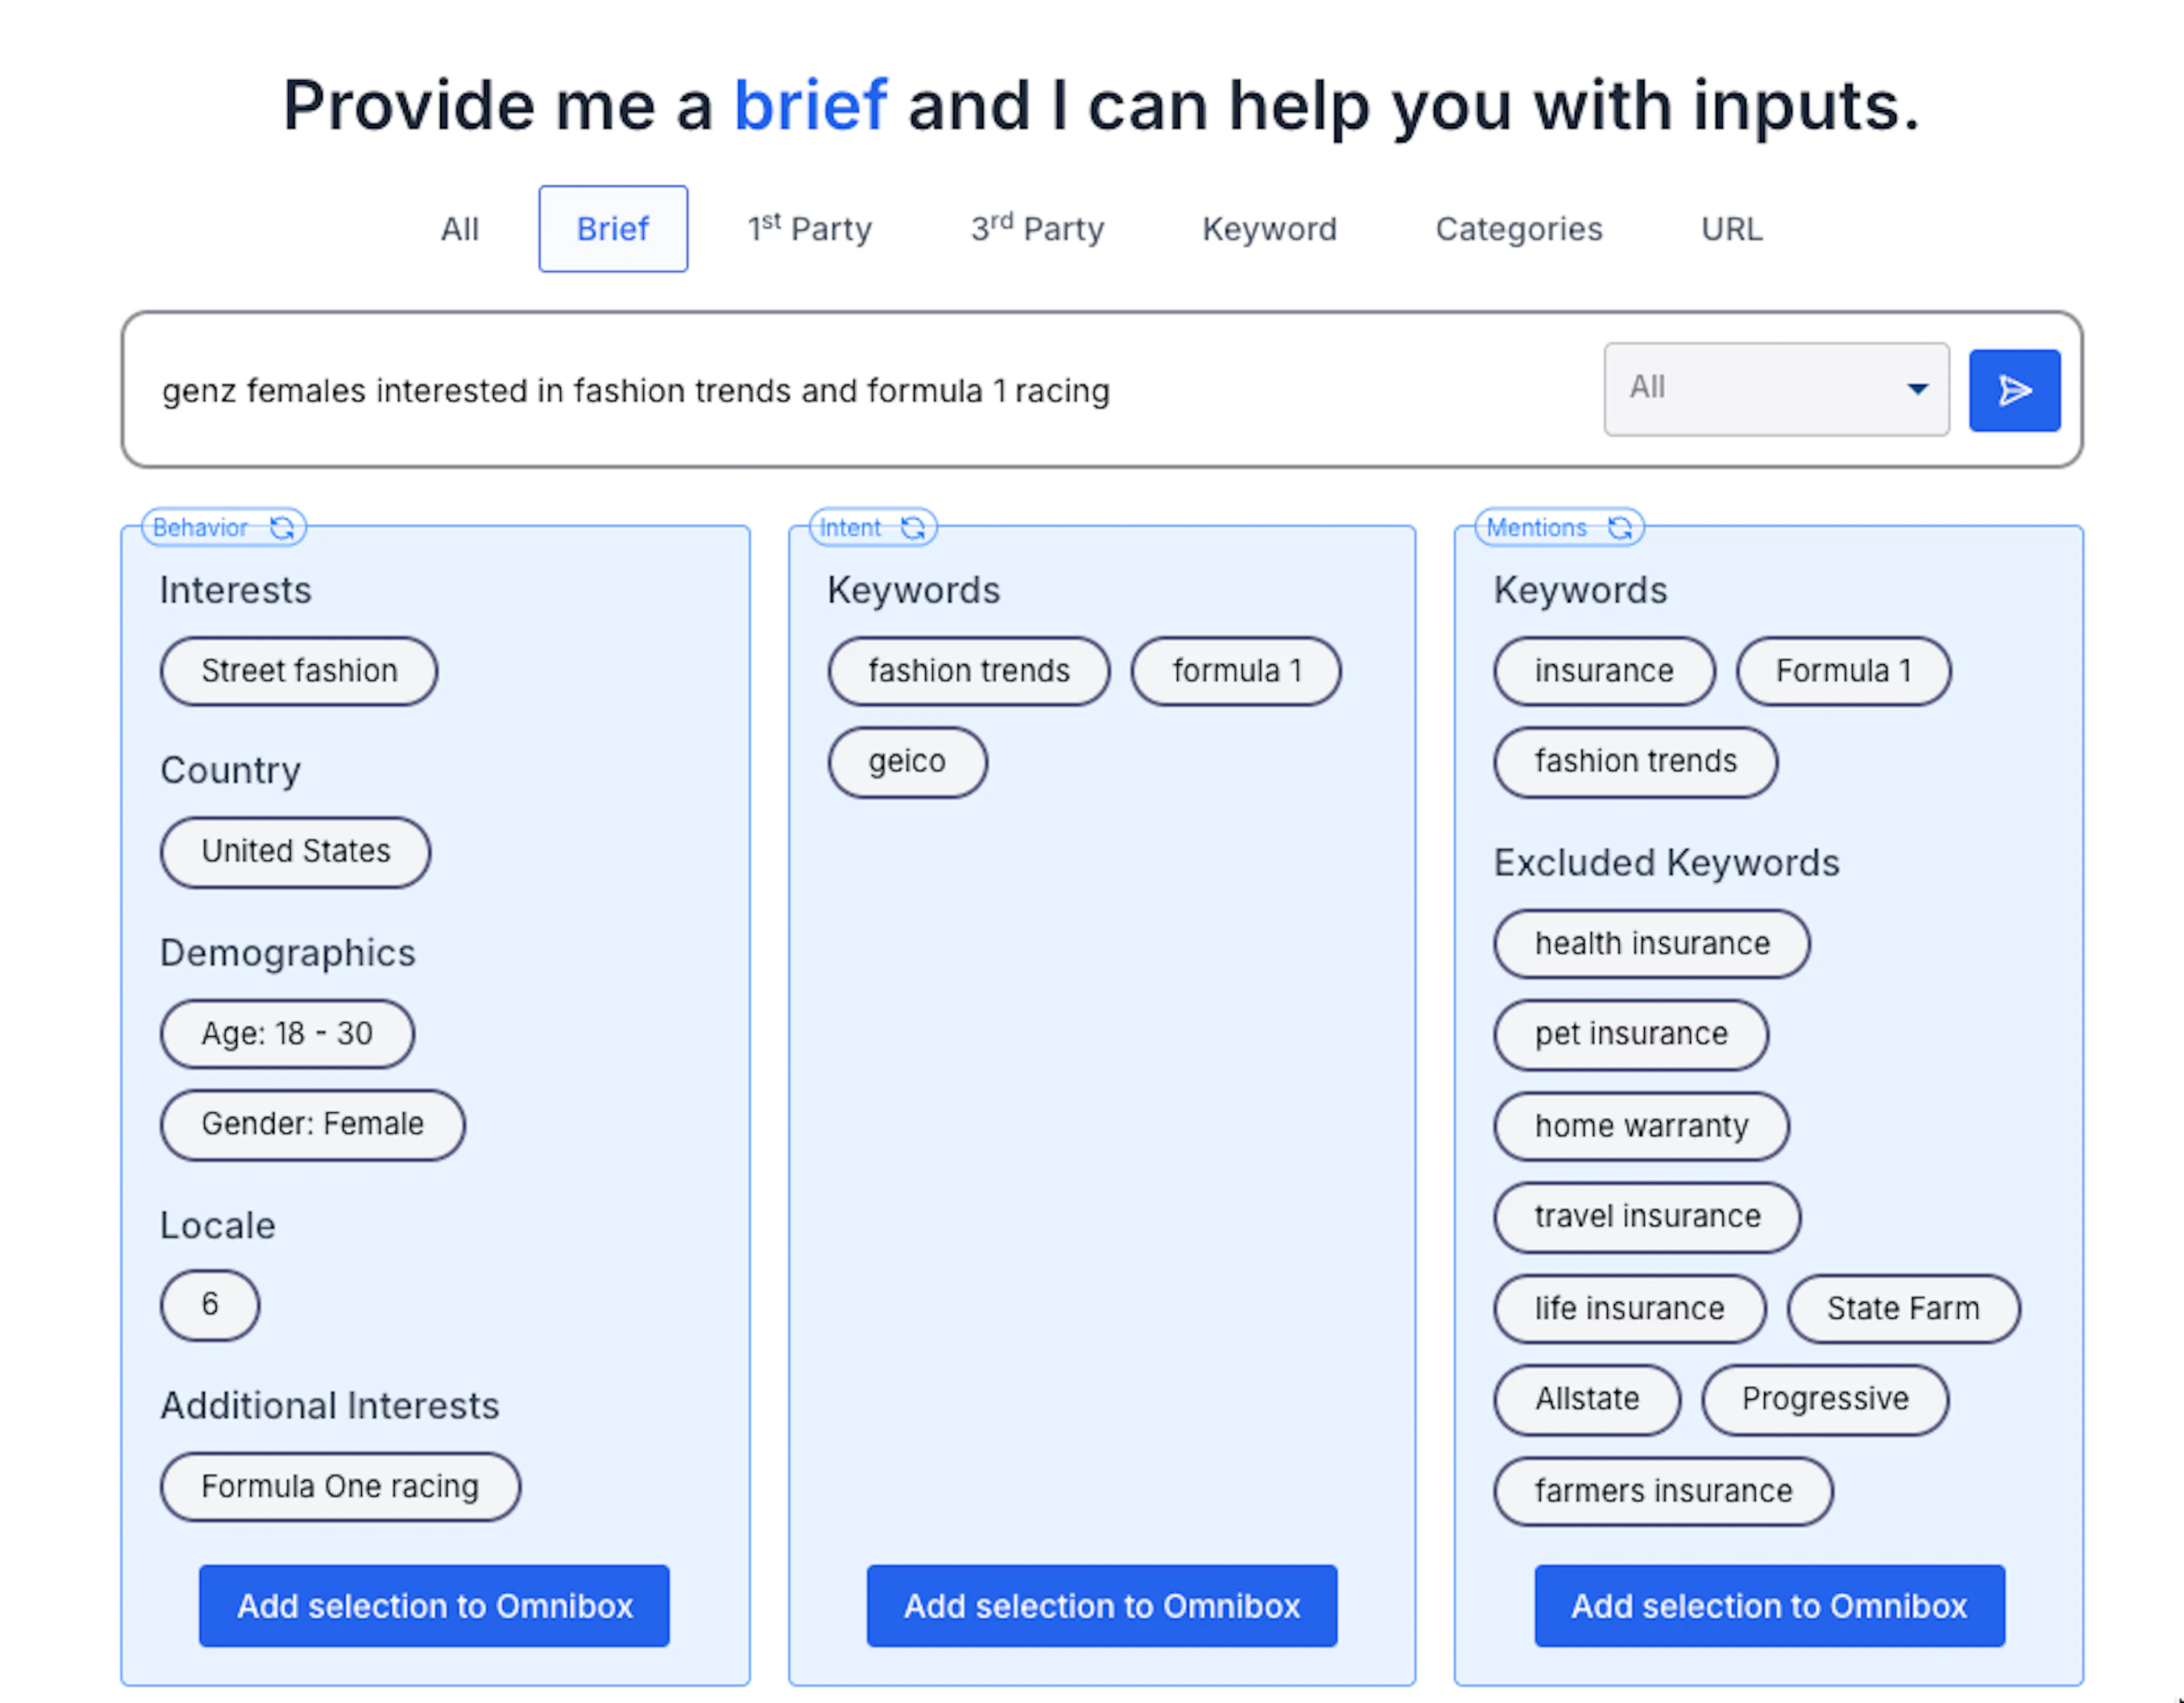
Task: Click the send arrow icon button
Action: pyautogui.click(x=2014, y=390)
